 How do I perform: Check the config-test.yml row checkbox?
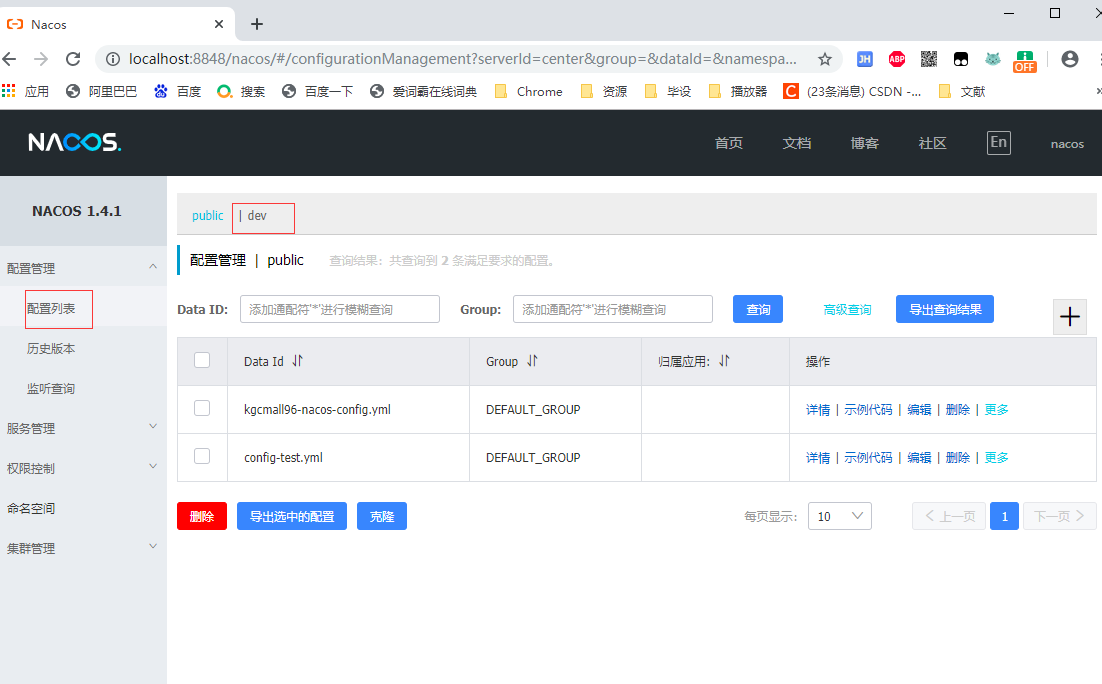[x=202, y=456]
